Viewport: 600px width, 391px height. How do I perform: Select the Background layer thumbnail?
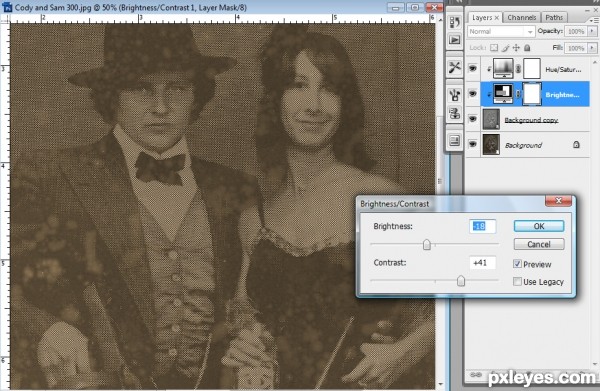(x=491, y=144)
